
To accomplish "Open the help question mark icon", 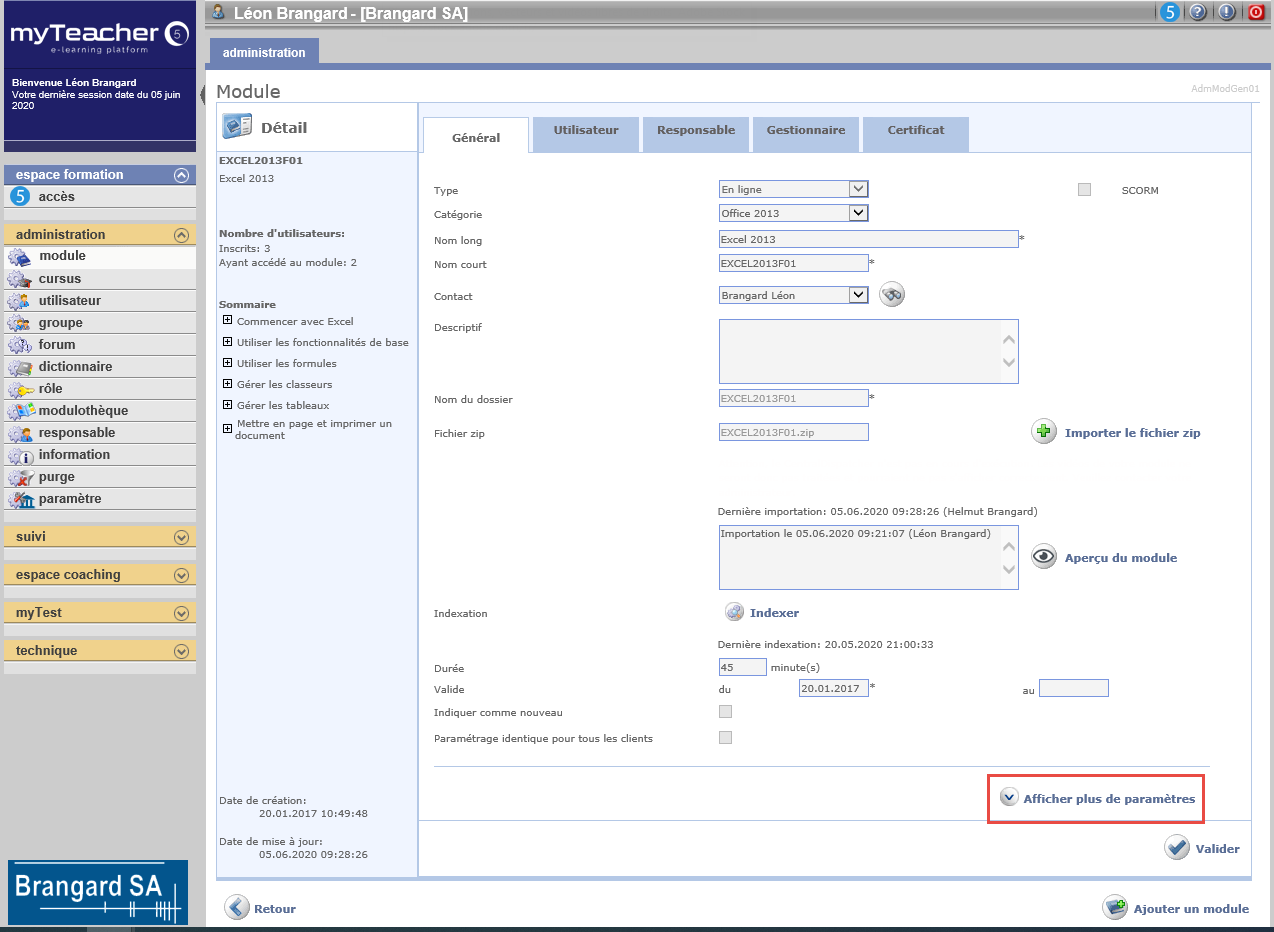I will point(1197,13).
